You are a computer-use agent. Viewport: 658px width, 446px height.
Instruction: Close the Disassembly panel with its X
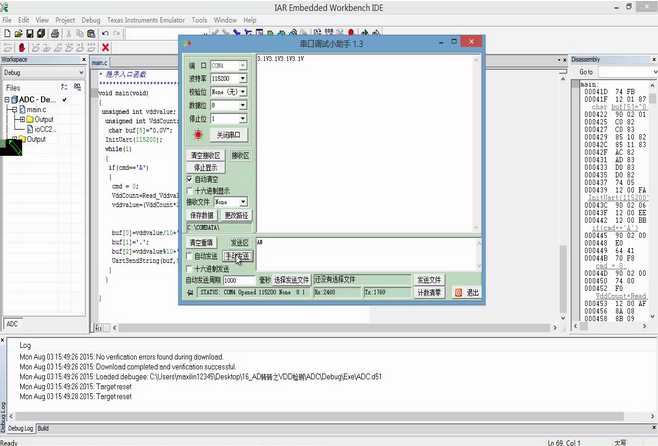coord(654,60)
